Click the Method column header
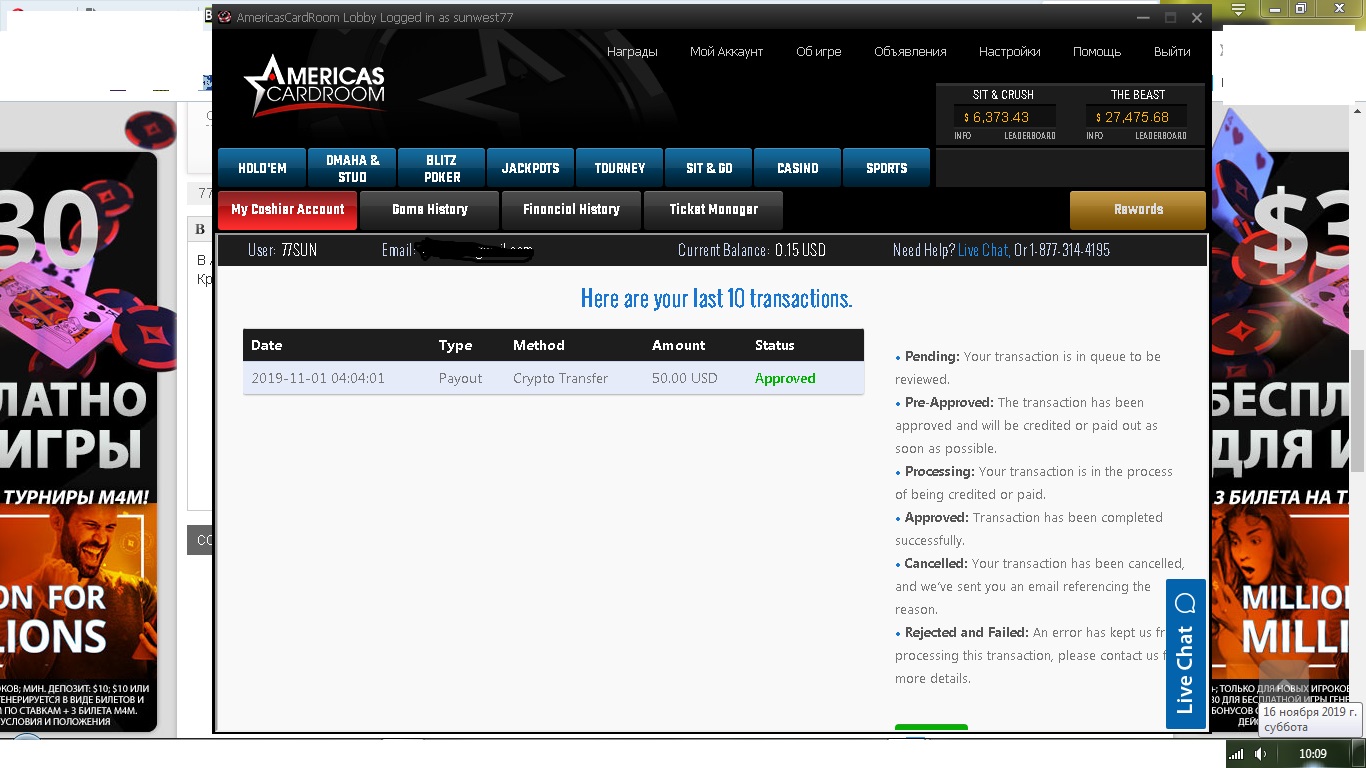This screenshot has height=768, width=1366. coord(539,345)
